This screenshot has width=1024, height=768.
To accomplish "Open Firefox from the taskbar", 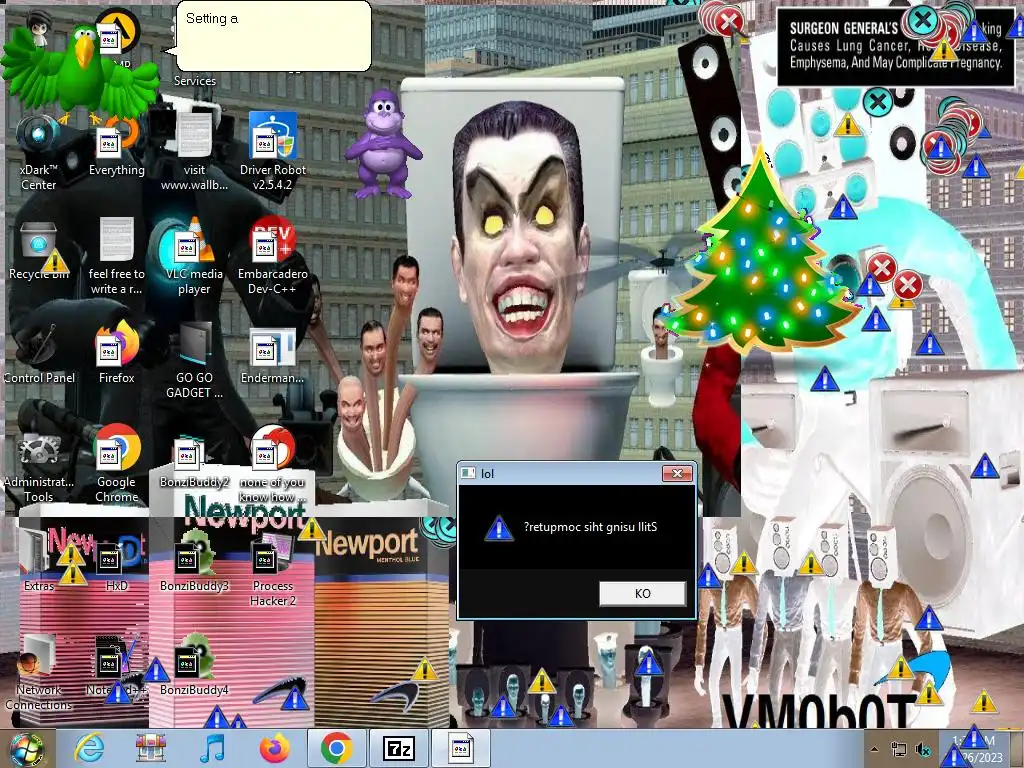I will (274, 748).
